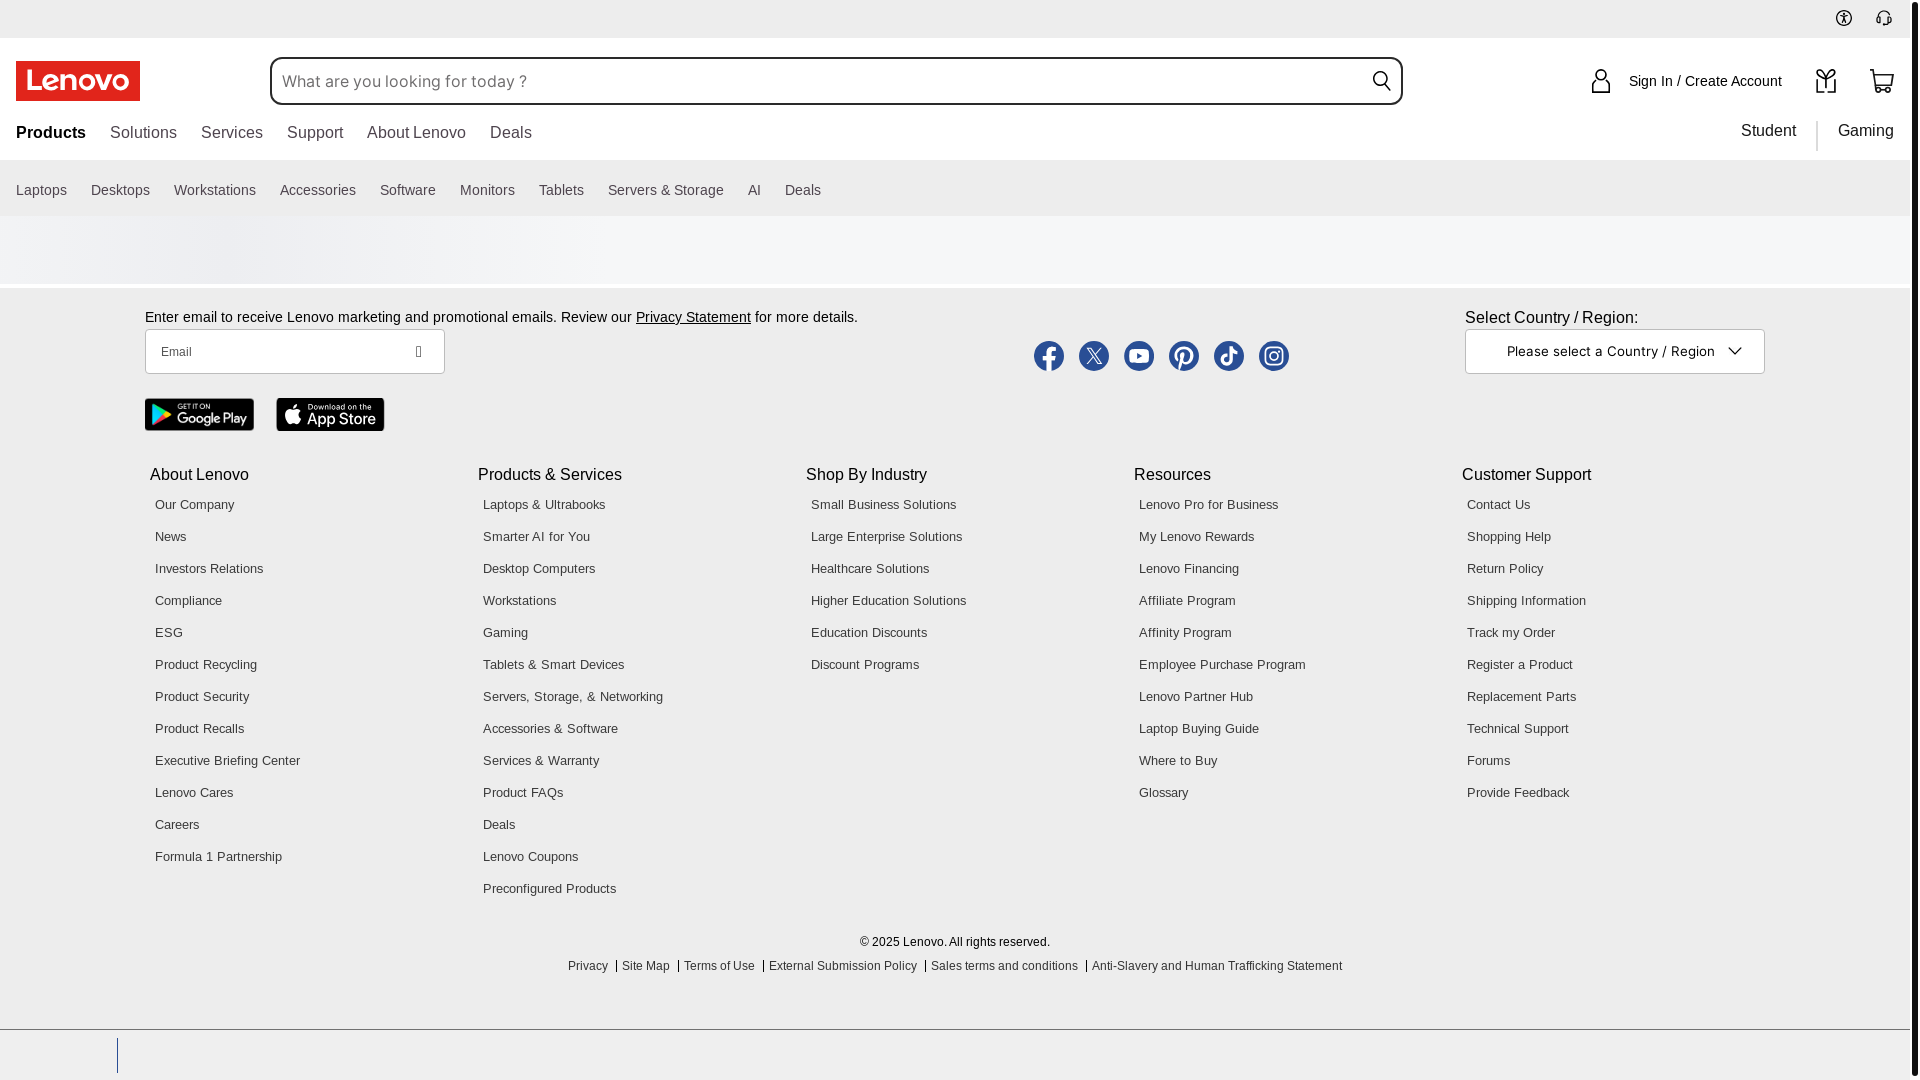Select the Workstations subcategory tab
1920x1080 pixels.
pos(215,190)
